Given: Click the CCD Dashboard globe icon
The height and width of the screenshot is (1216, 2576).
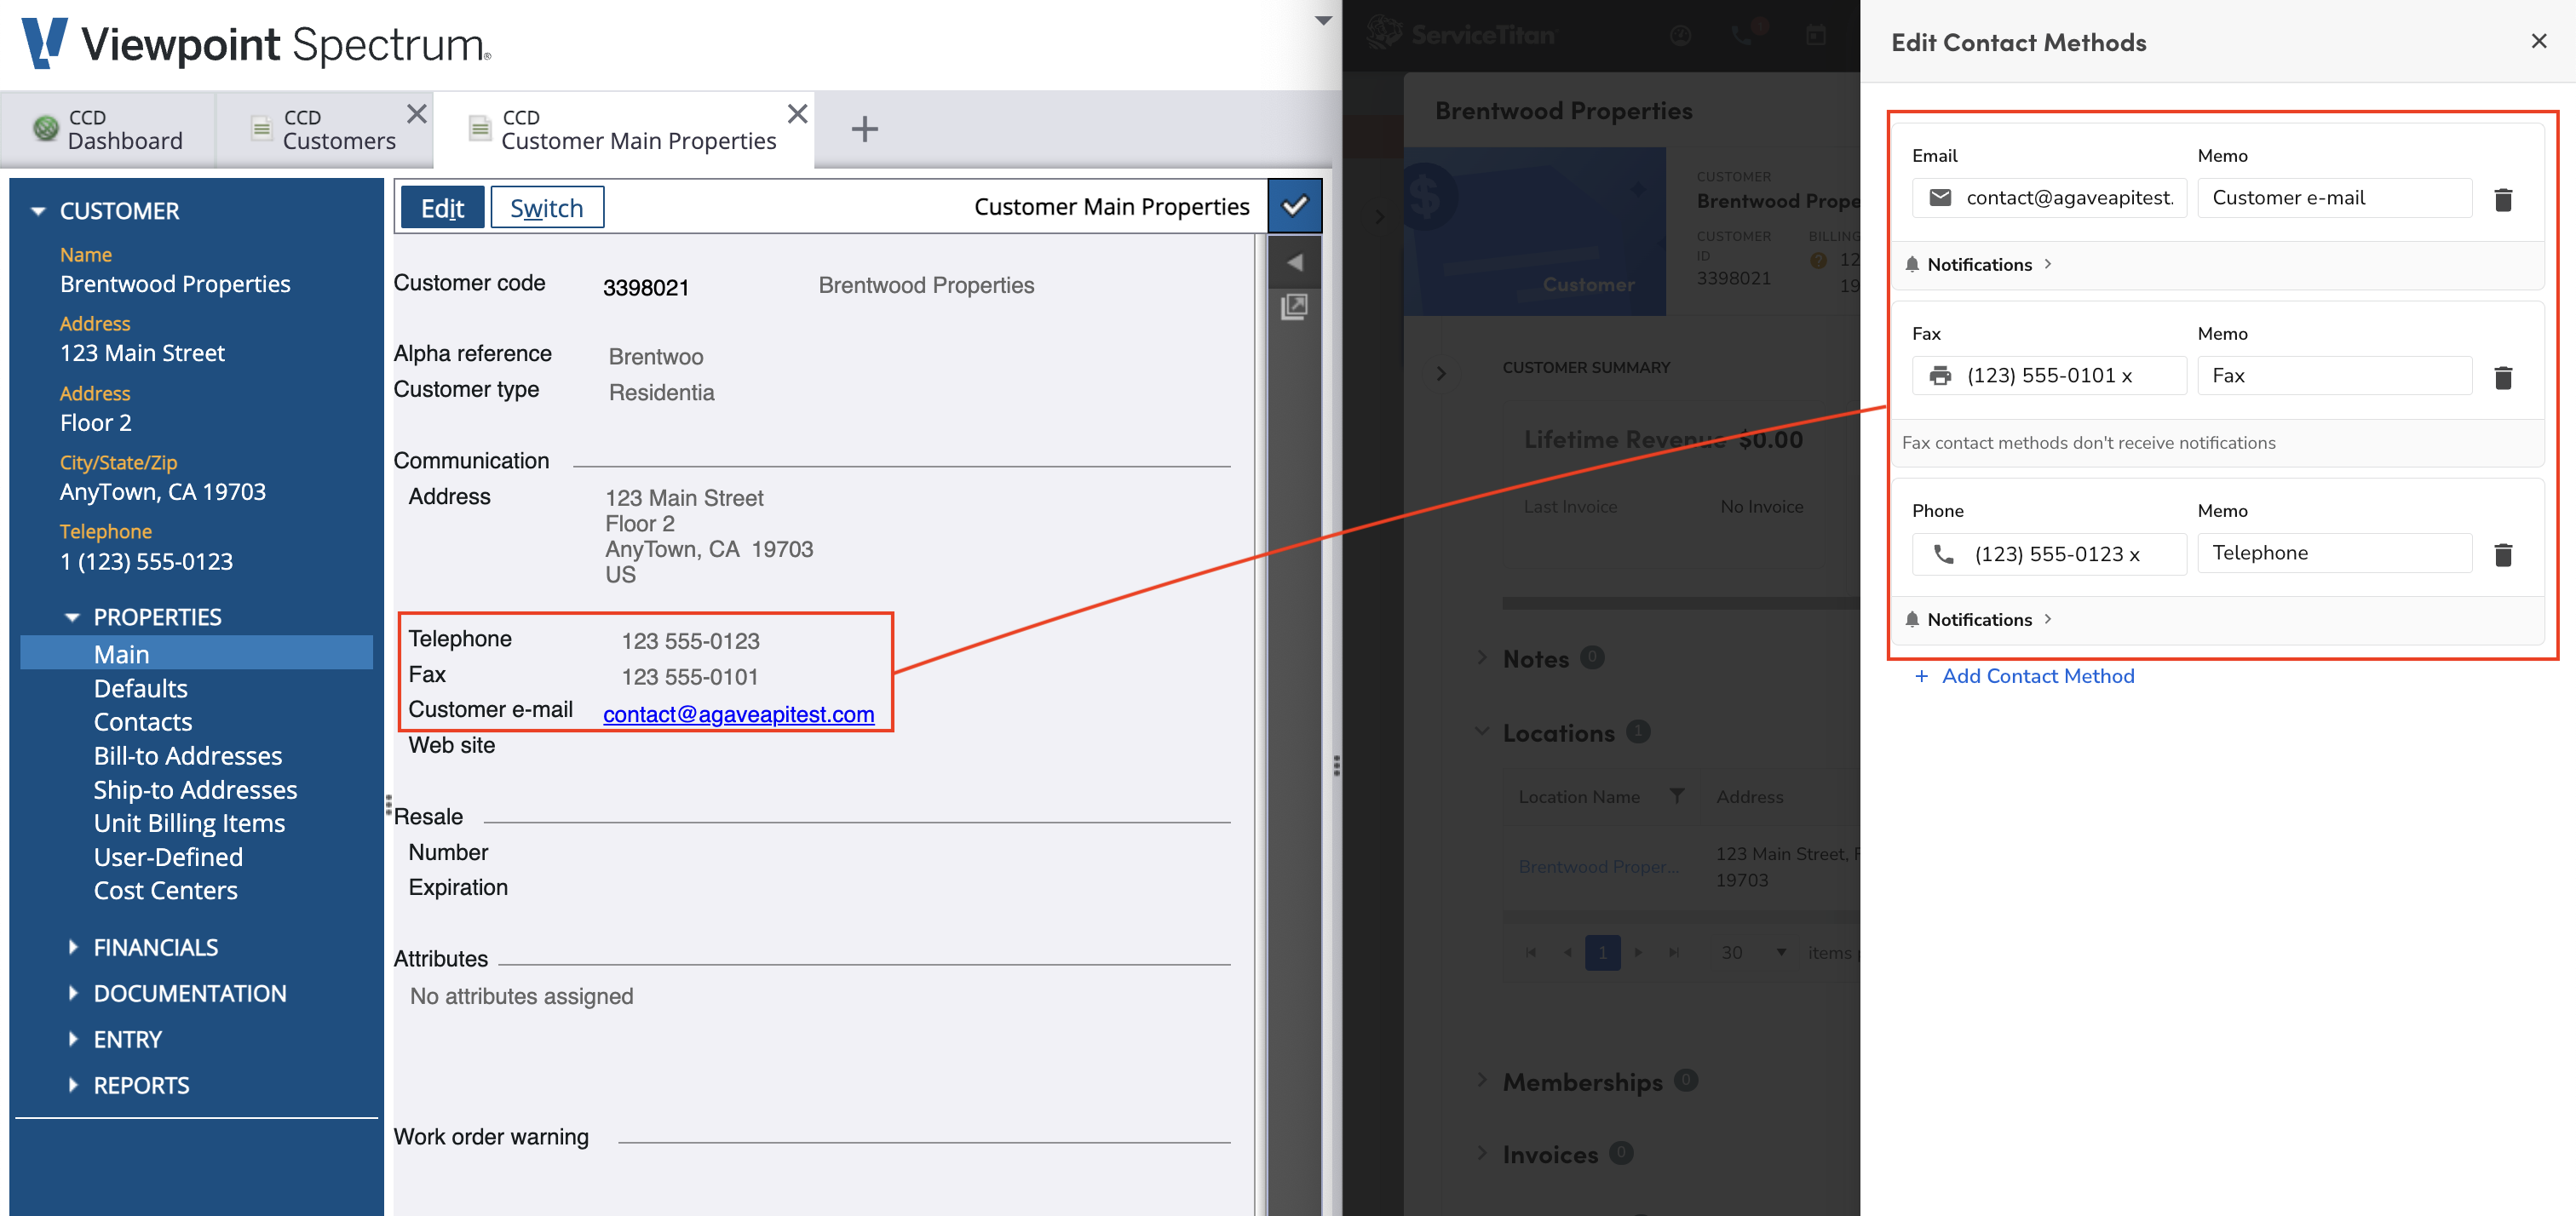Looking at the screenshot, I should (45, 128).
